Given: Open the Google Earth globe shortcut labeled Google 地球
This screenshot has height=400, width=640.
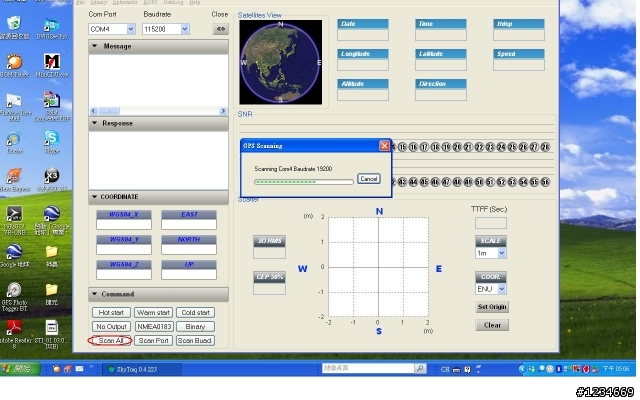Looking at the screenshot, I should pyautogui.click(x=14, y=252).
